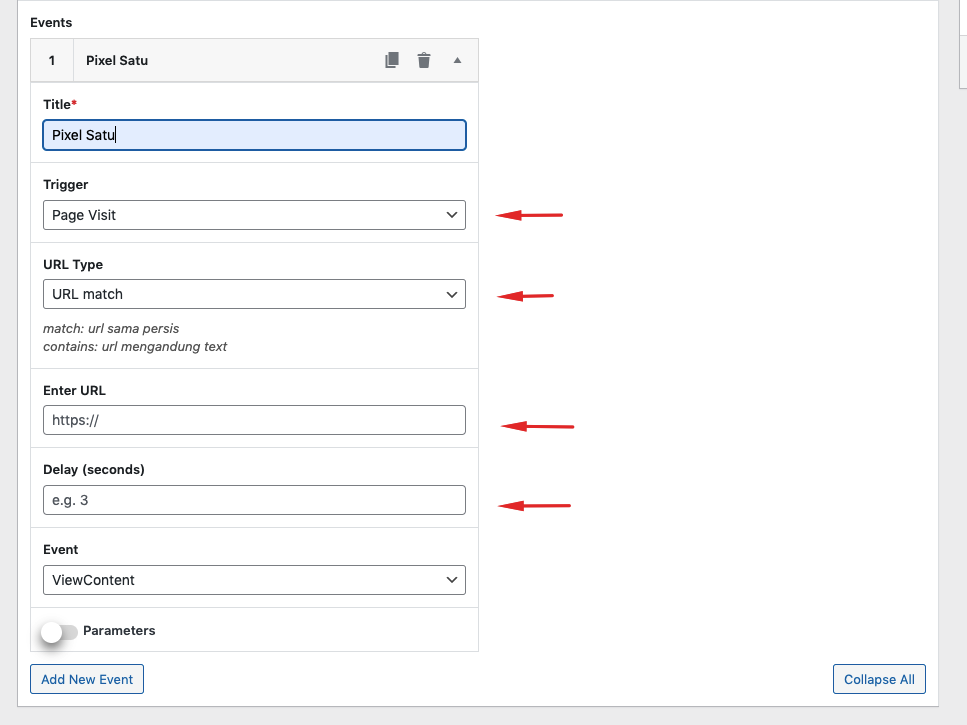The image size is (967, 725).
Task: Click into the Enter URL https:// field
Action: (x=254, y=420)
